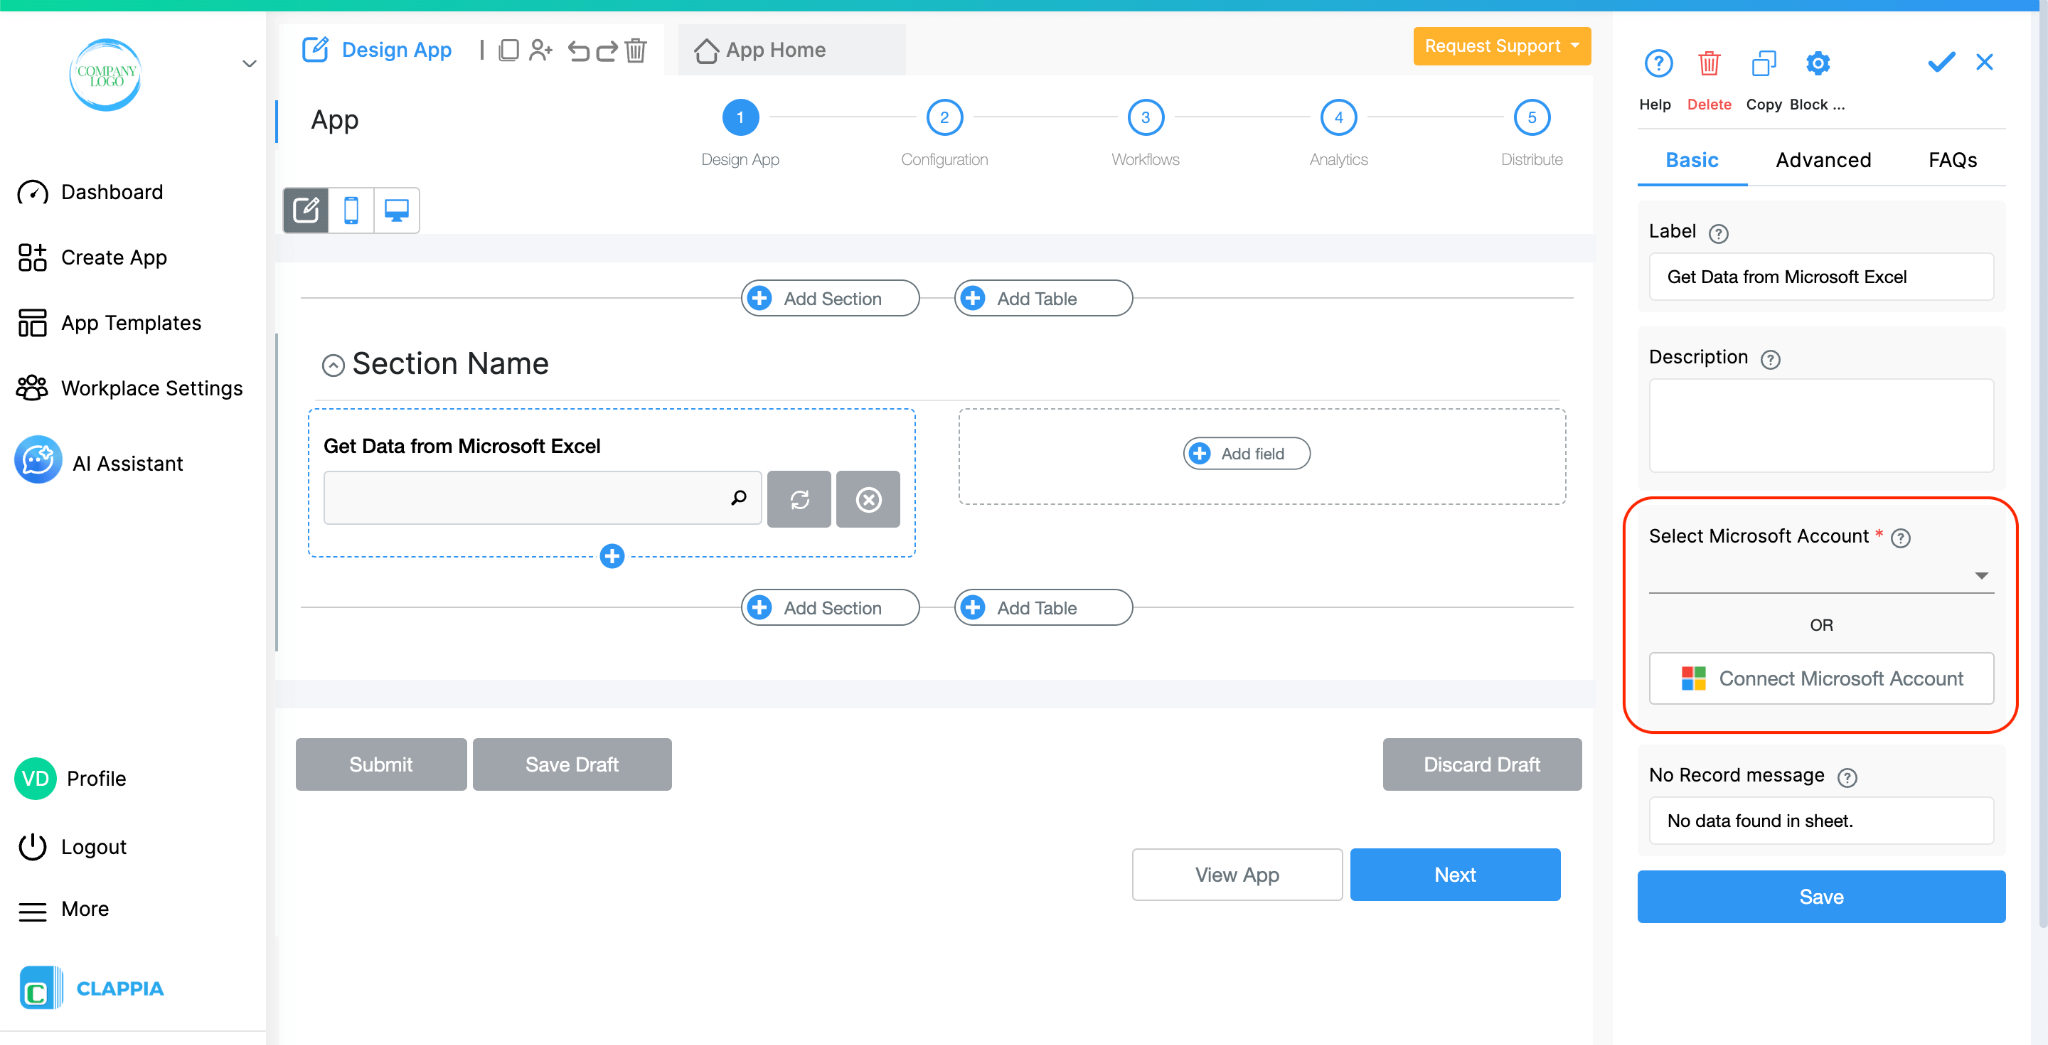Image resolution: width=2048 pixels, height=1045 pixels.
Task: Click the redo arrow icon
Action: [x=607, y=50]
